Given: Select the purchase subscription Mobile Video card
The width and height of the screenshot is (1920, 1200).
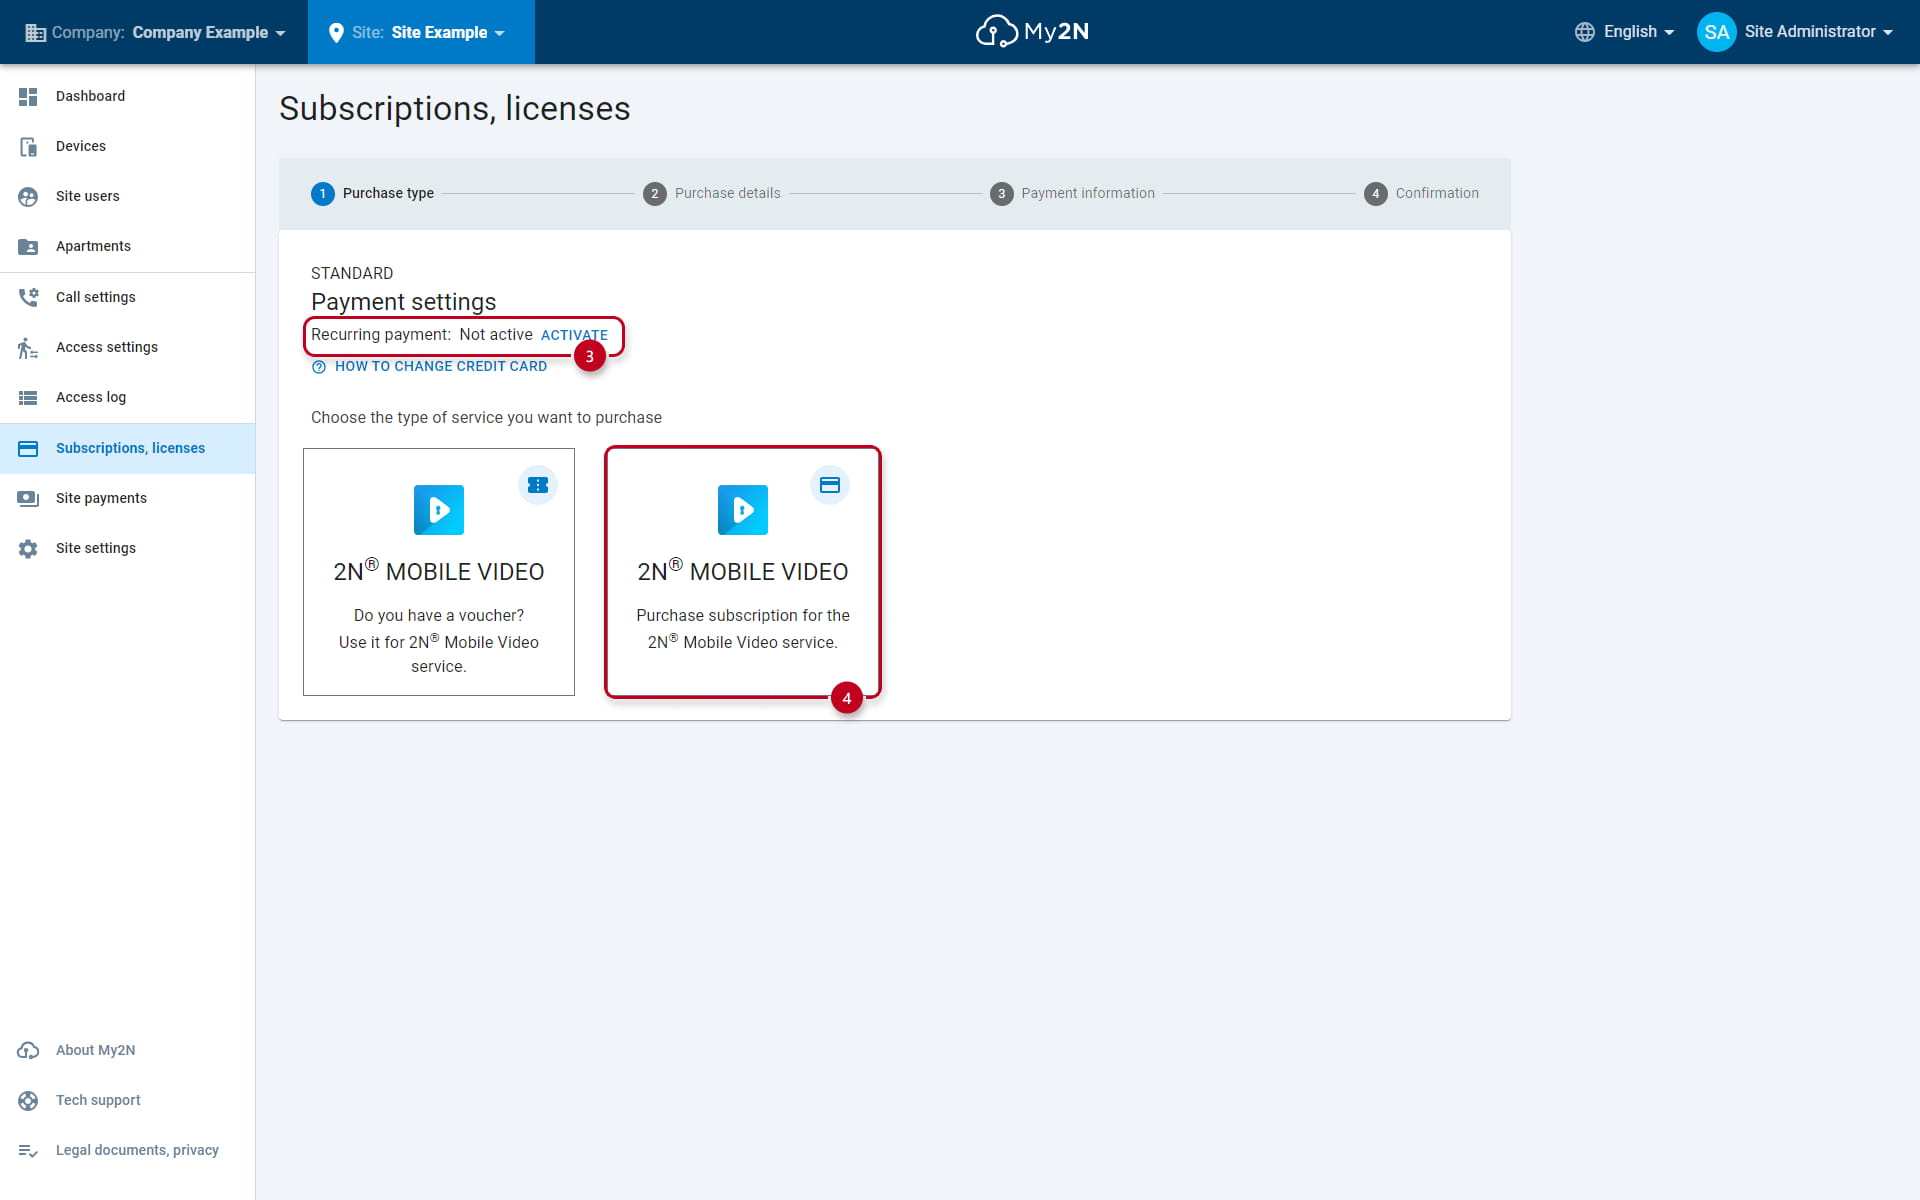Looking at the screenshot, I should (743, 572).
